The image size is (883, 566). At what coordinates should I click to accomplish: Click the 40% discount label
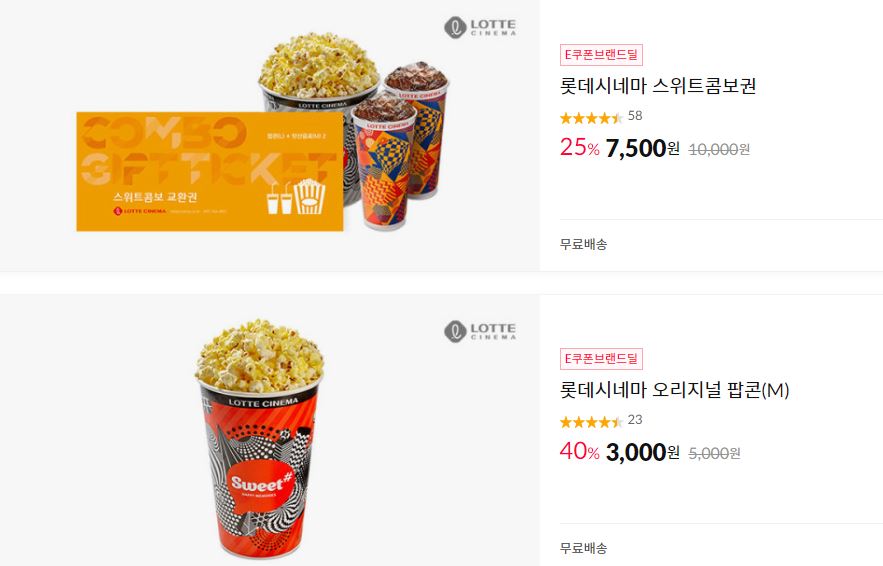(x=579, y=452)
